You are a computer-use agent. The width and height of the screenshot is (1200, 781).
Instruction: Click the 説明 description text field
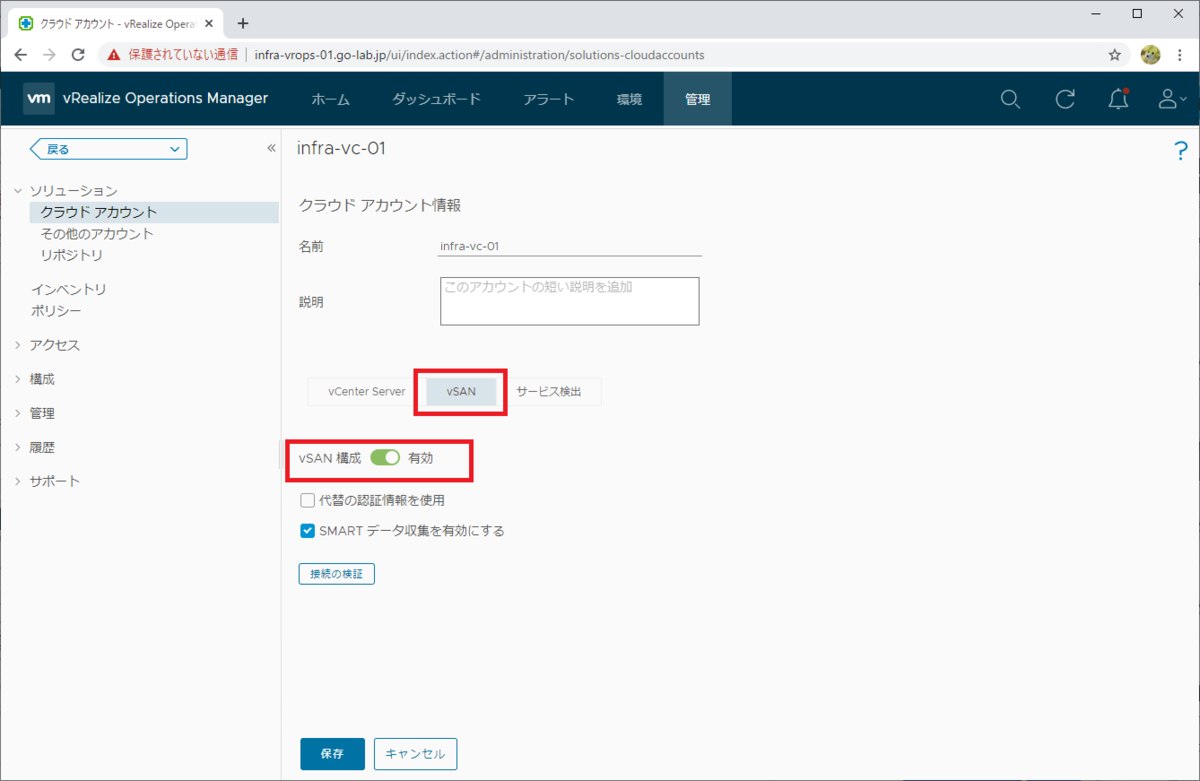click(x=569, y=300)
